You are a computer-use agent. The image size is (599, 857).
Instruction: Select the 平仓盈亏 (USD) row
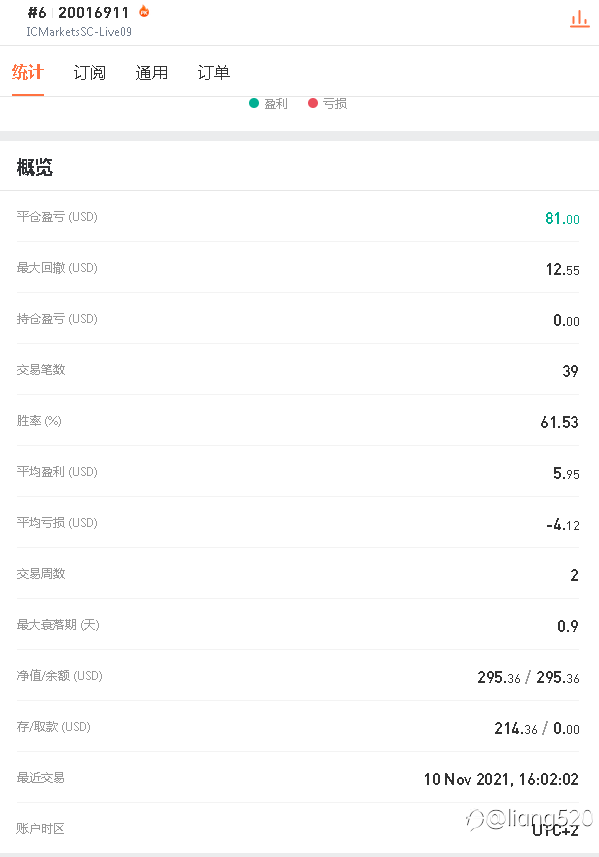click(x=298, y=216)
